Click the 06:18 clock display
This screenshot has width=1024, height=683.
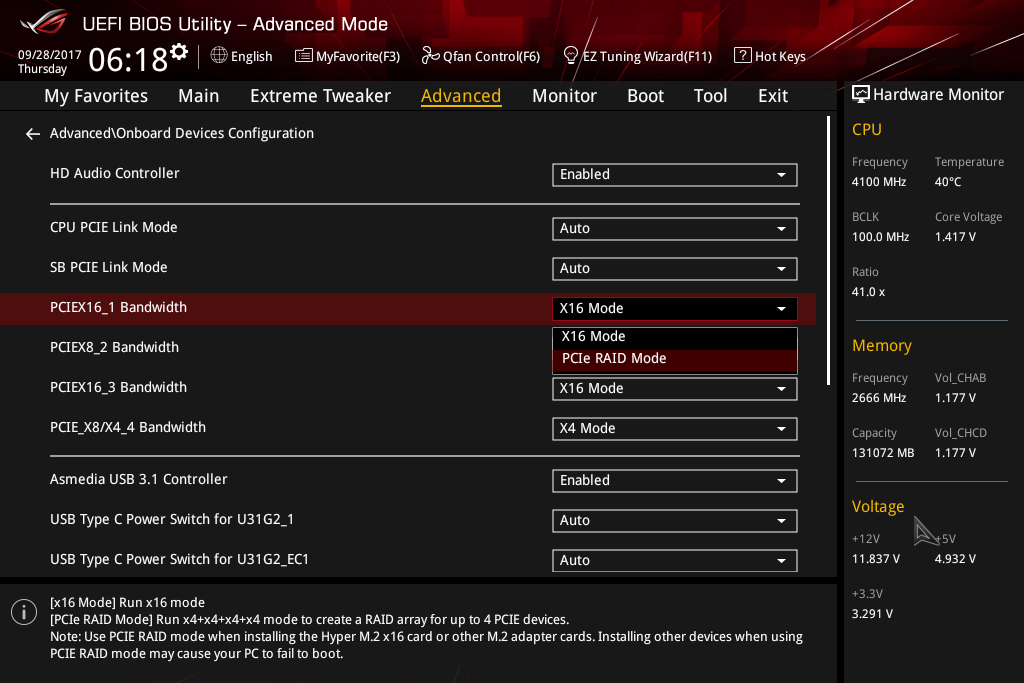[128, 60]
